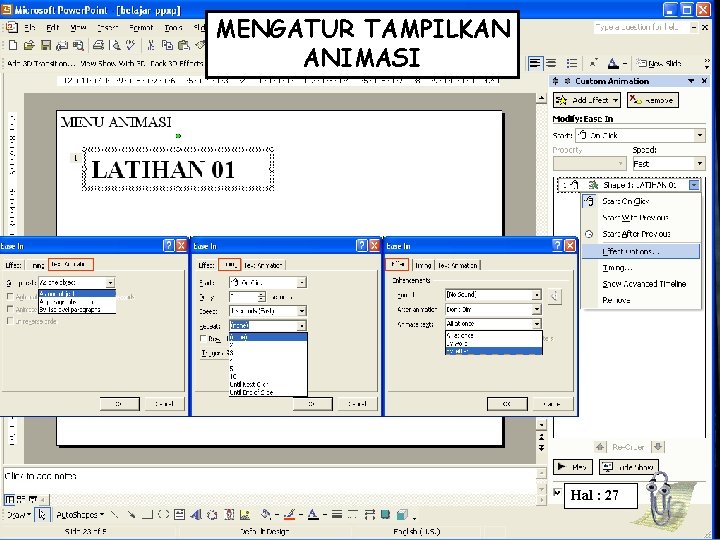
Task: Click the notes area saying Click to add notes
Action: (x=271, y=480)
